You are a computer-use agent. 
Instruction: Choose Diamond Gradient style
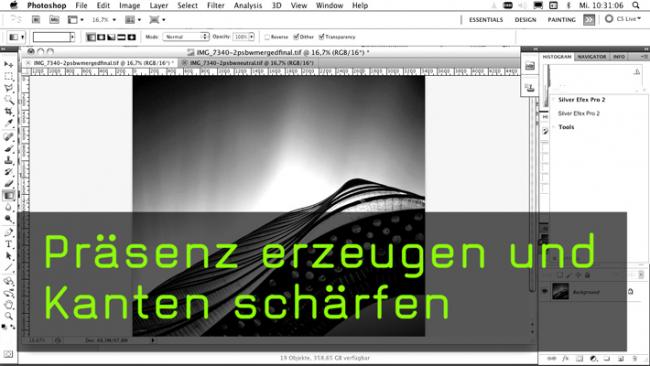(x=131, y=37)
